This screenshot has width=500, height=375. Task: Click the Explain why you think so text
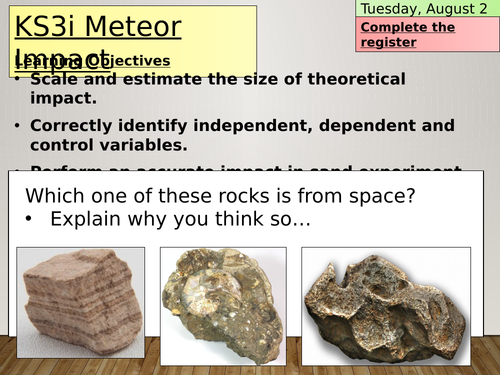click(180, 219)
